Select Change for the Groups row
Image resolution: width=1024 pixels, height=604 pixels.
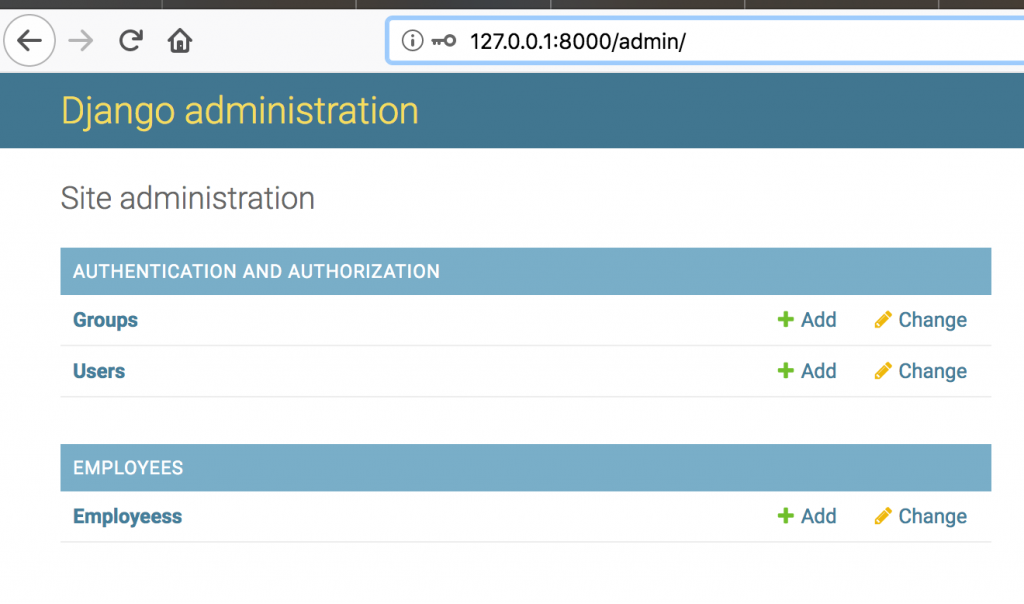click(x=932, y=320)
